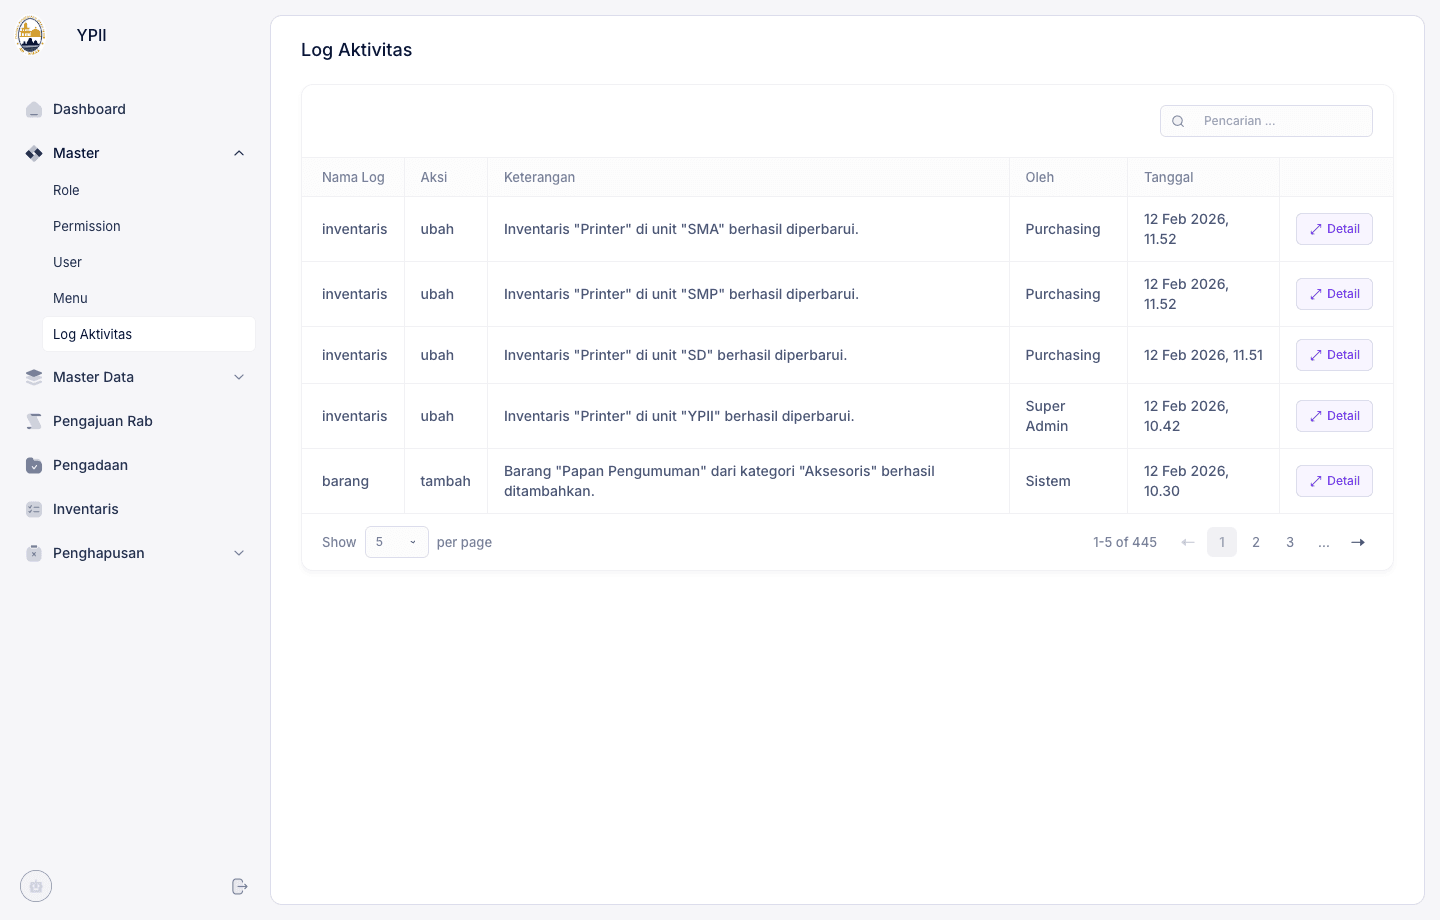Open the Permission submenu item
The image size is (1440, 920).
pos(149,226)
